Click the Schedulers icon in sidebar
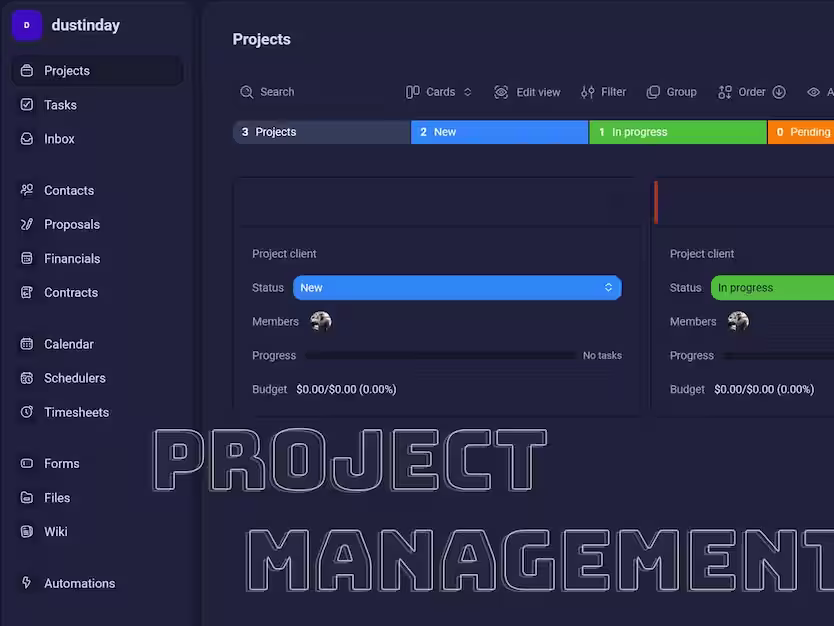 point(27,378)
